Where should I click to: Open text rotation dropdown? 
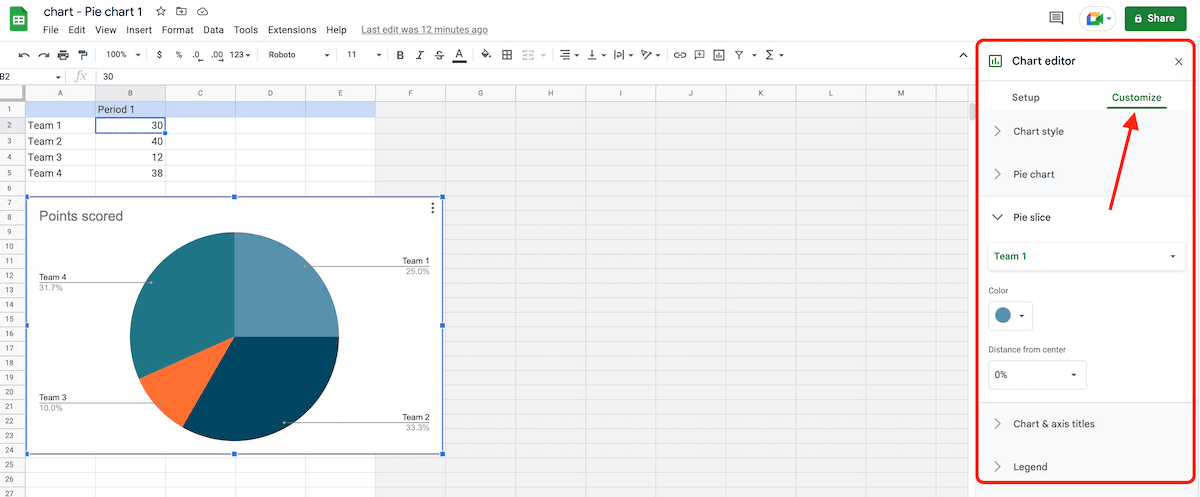[650, 55]
